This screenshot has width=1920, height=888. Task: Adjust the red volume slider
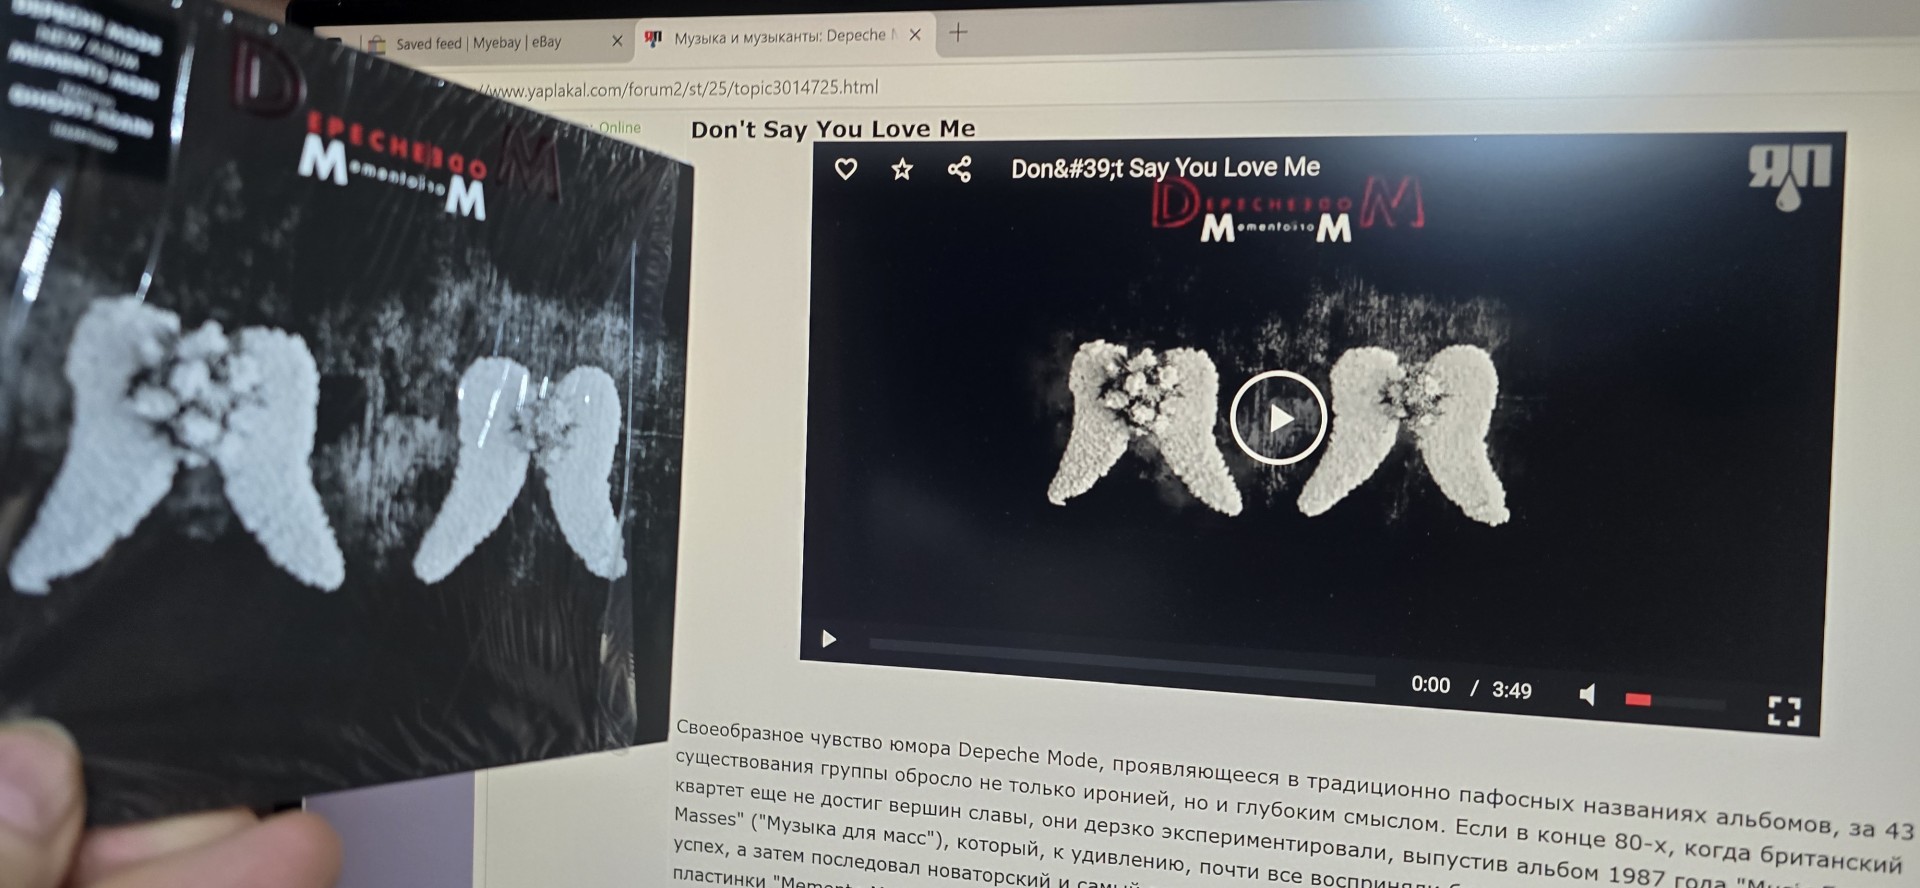click(x=1674, y=701)
